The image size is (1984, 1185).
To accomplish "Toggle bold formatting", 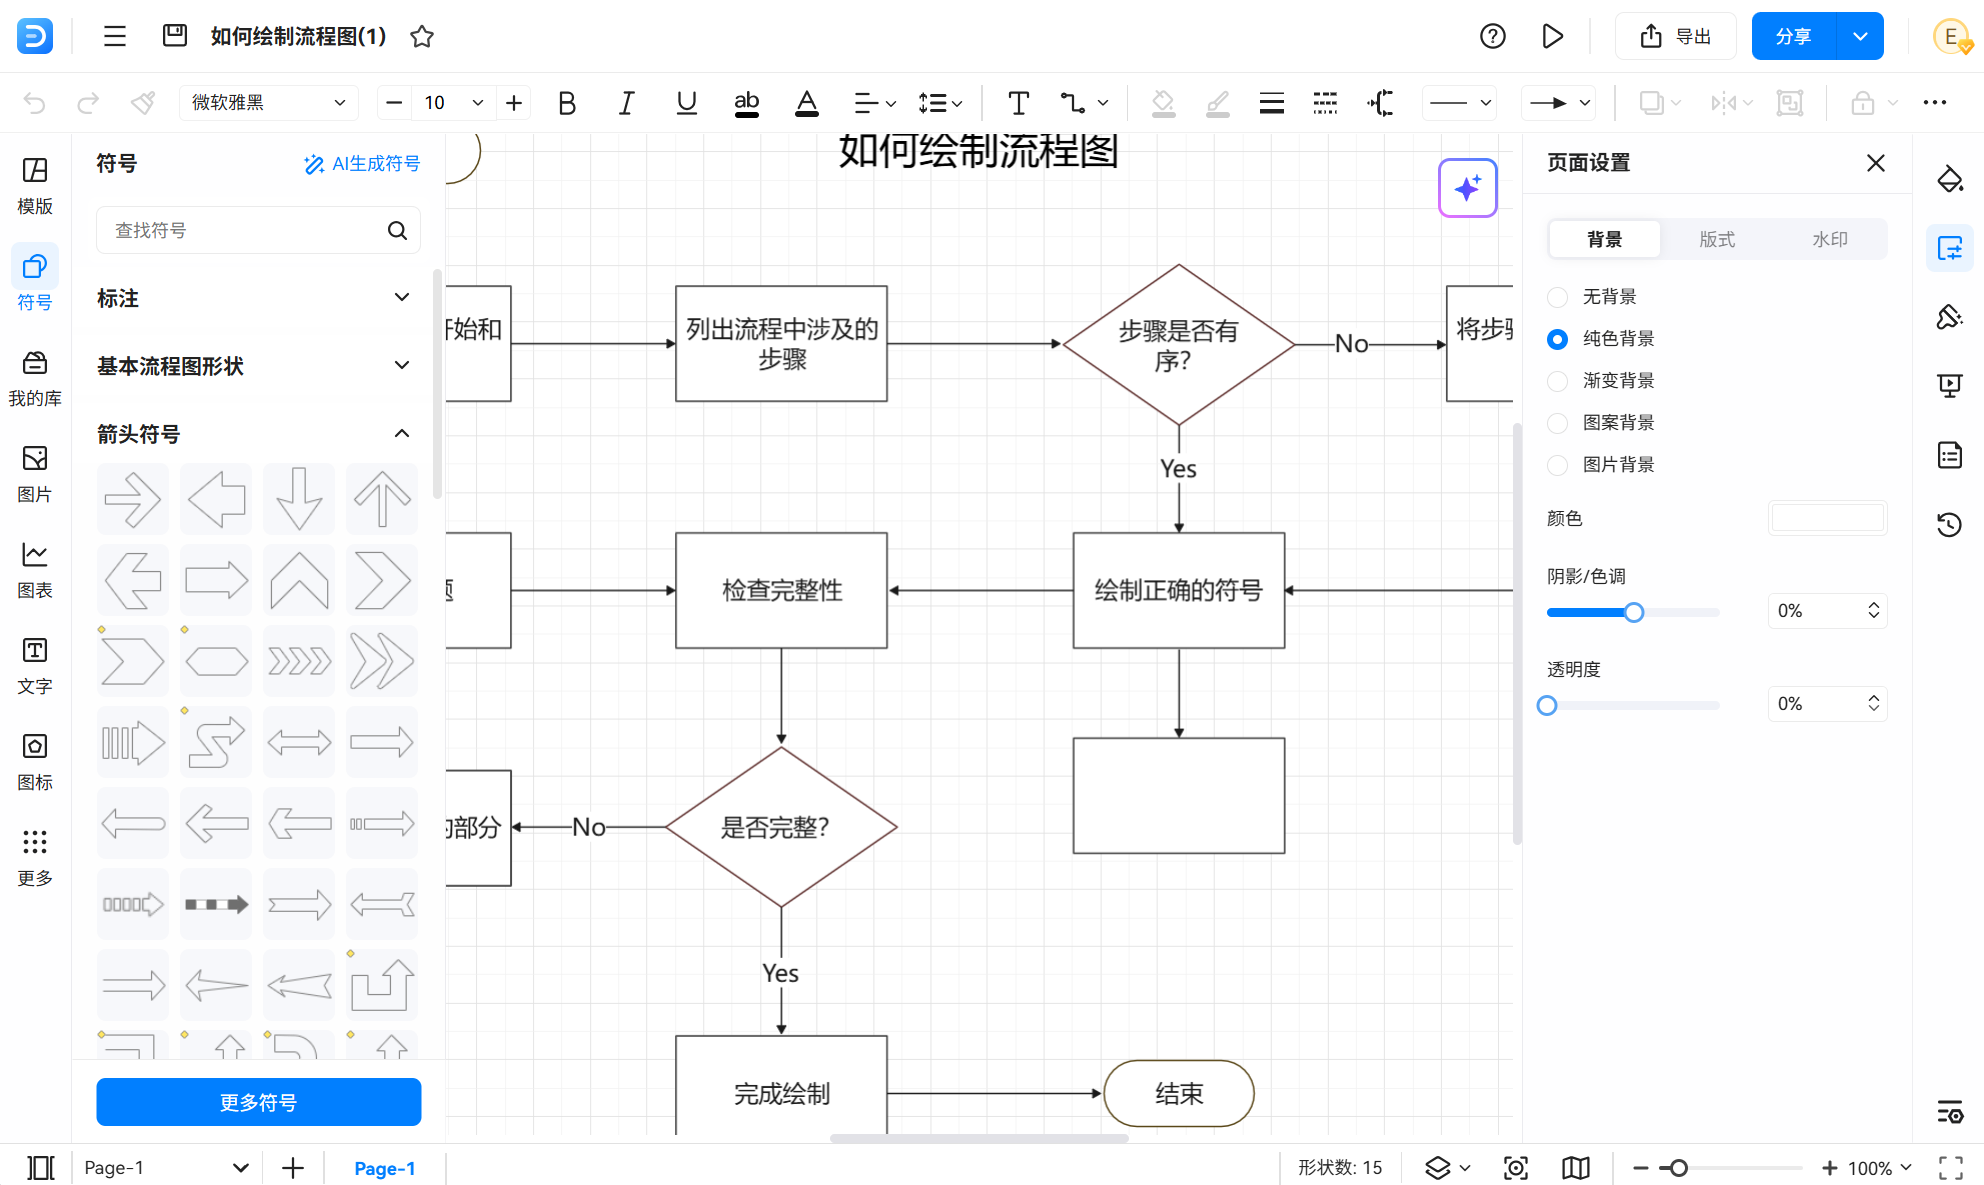I will pyautogui.click(x=567, y=103).
